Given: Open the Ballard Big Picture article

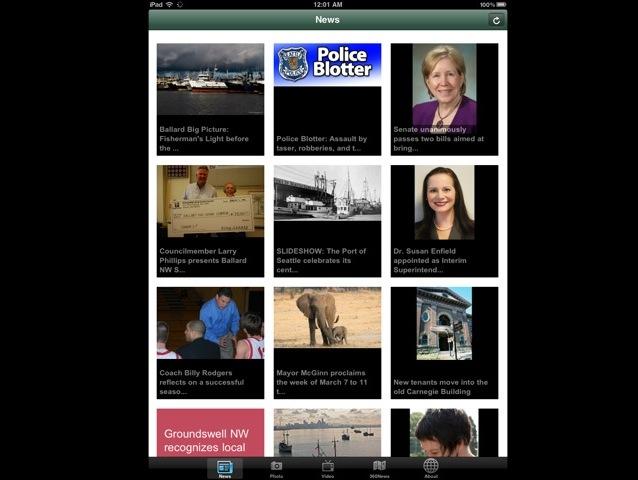Looking at the screenshot, I should click(210, 99).
